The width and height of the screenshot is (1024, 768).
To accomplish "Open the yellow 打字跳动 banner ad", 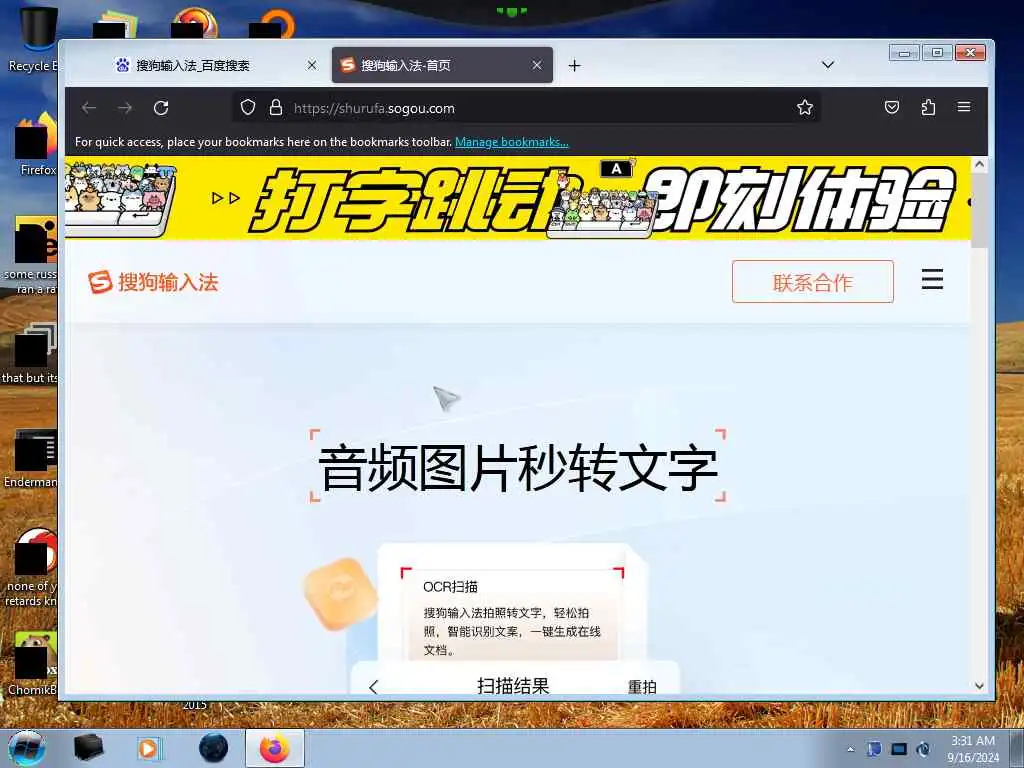I will 517,198.
